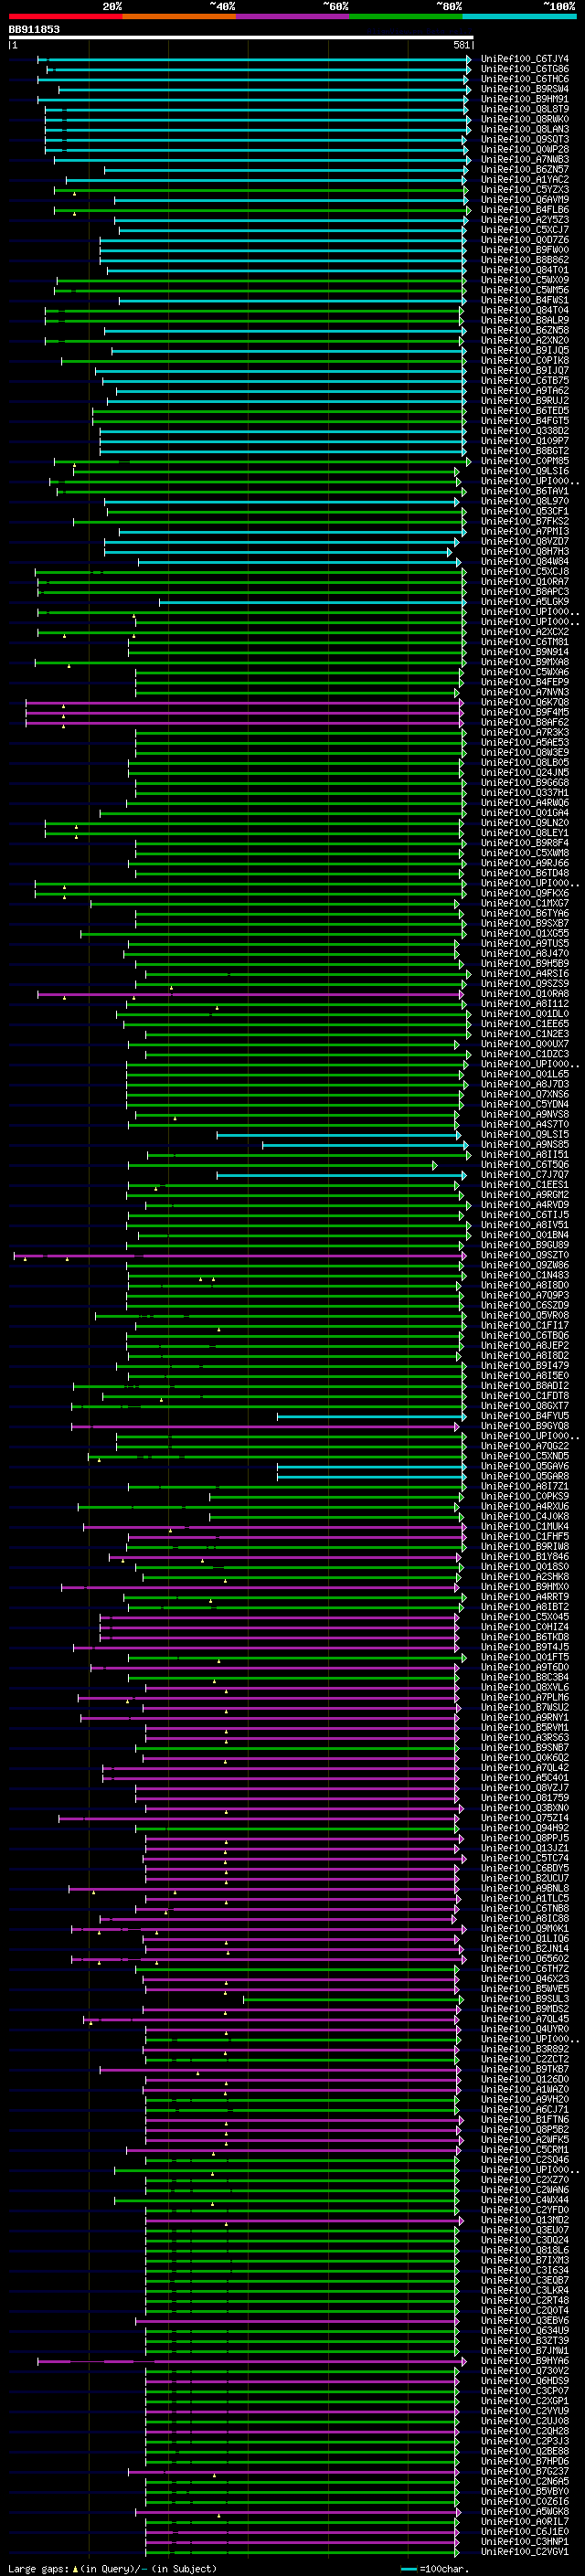Open hit UniRef100_B9RSW4

(525, 89)
